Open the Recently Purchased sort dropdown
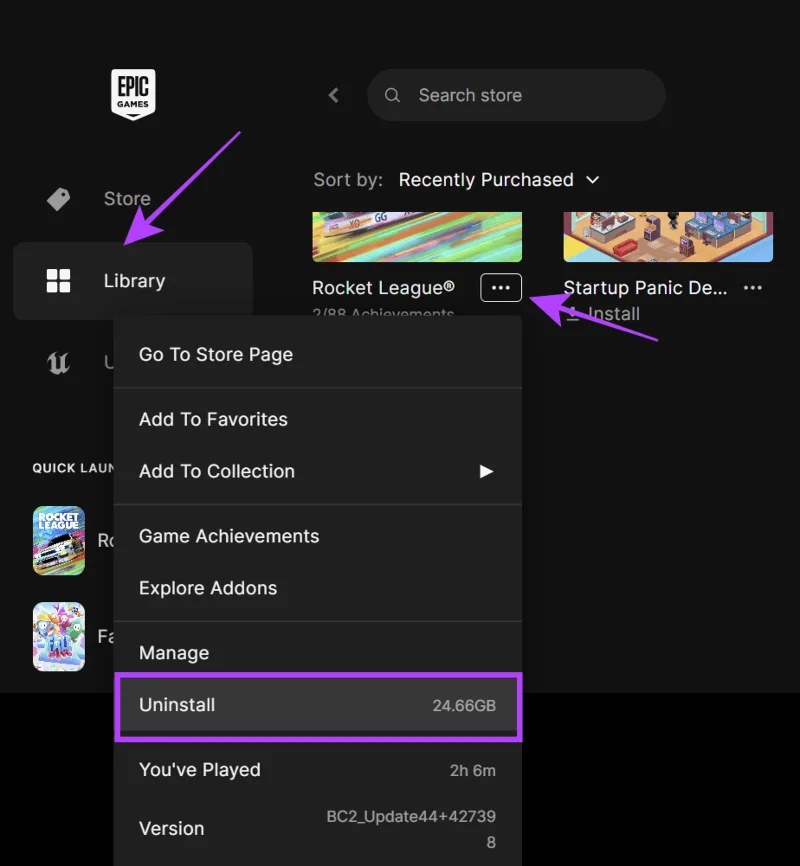 pos(499,180)
